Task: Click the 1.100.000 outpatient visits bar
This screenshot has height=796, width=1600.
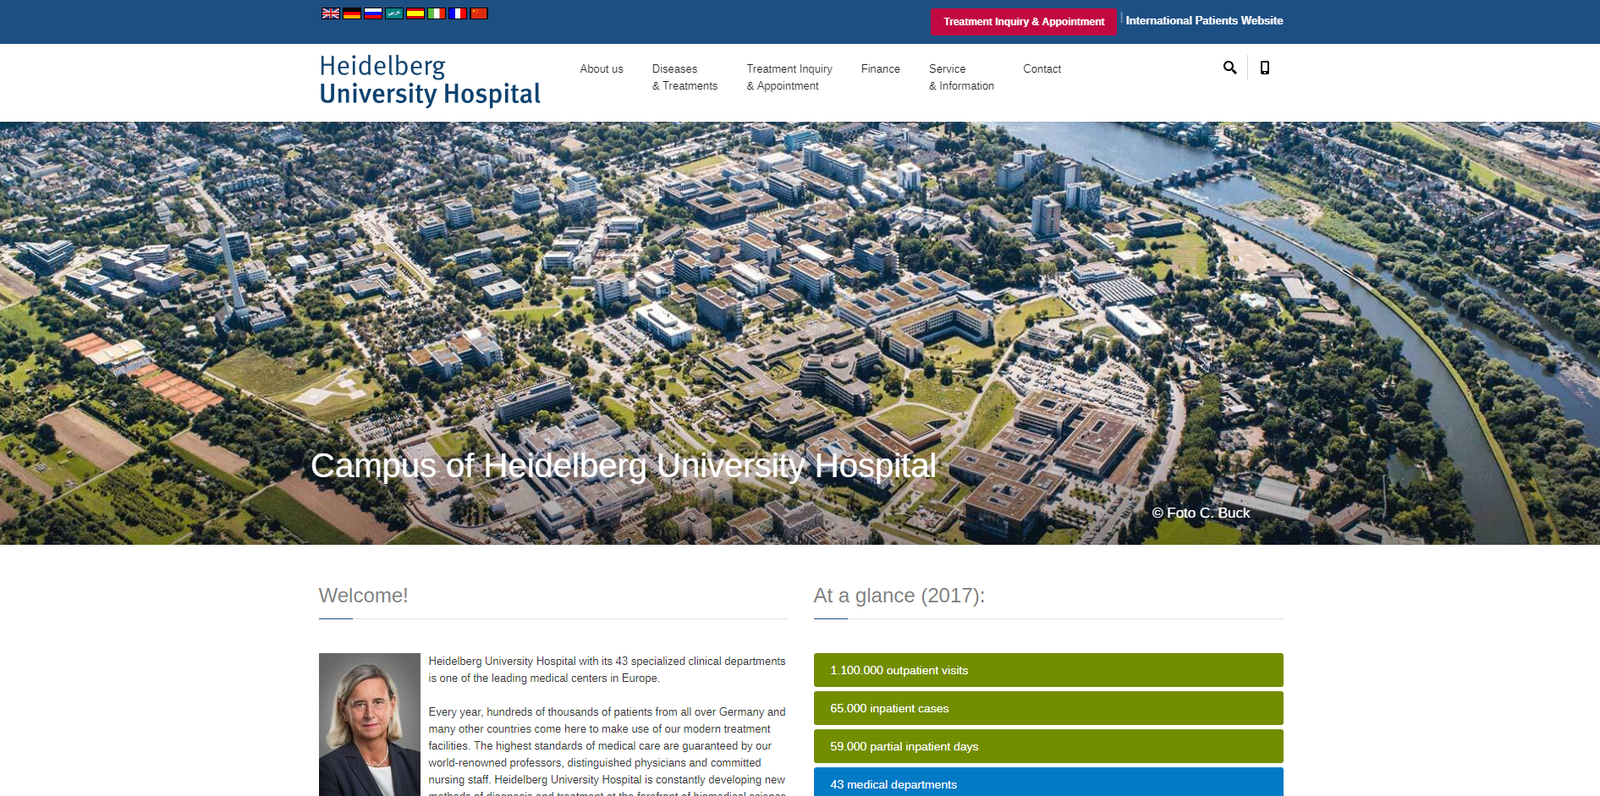Action: pyautogui.click(x=1048, y=670)
